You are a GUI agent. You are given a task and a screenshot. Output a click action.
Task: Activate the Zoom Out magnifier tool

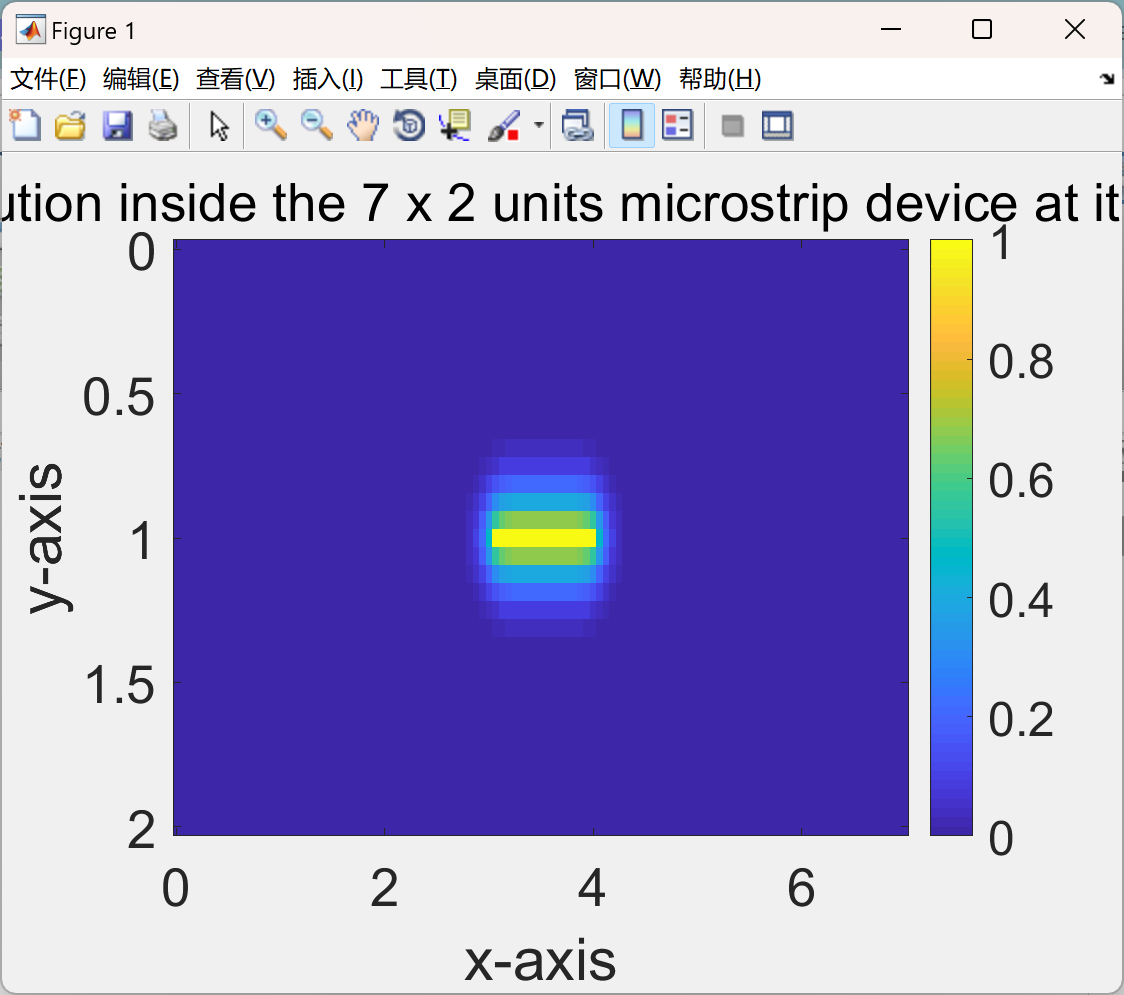point(317,126)
